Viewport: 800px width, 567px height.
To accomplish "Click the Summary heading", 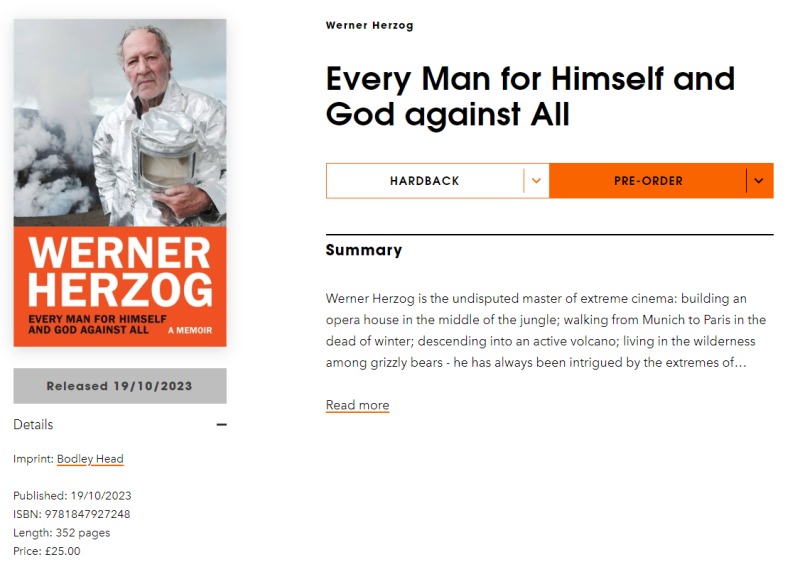I will coord(364,250).
